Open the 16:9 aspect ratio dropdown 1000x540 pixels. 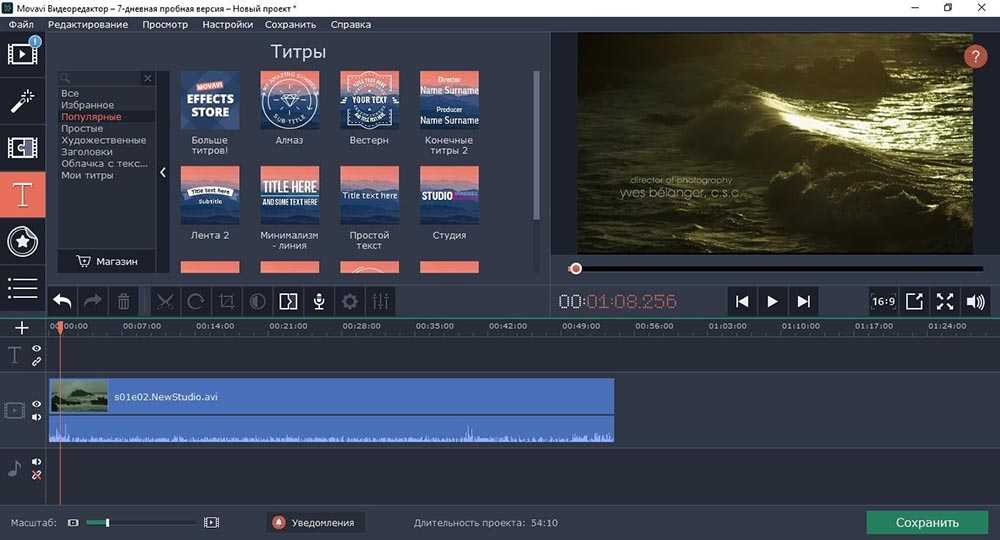click(883, 301)
